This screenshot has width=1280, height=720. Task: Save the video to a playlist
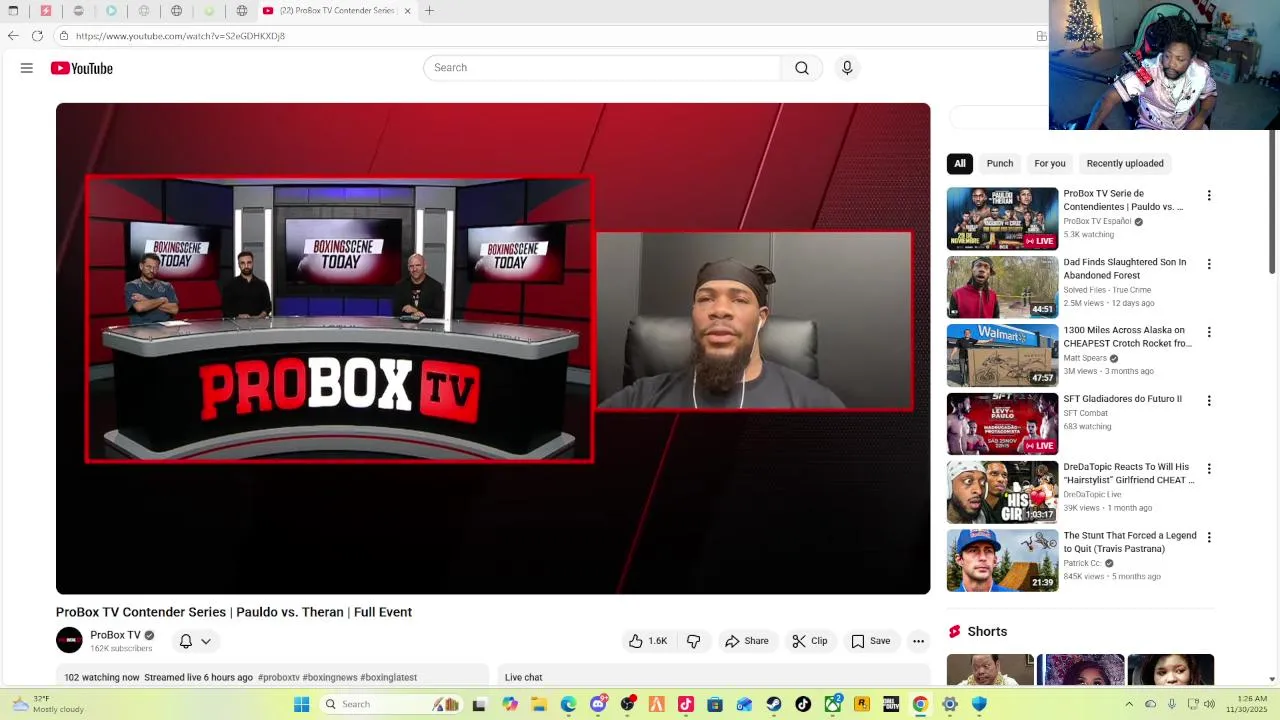pos(870,641)
